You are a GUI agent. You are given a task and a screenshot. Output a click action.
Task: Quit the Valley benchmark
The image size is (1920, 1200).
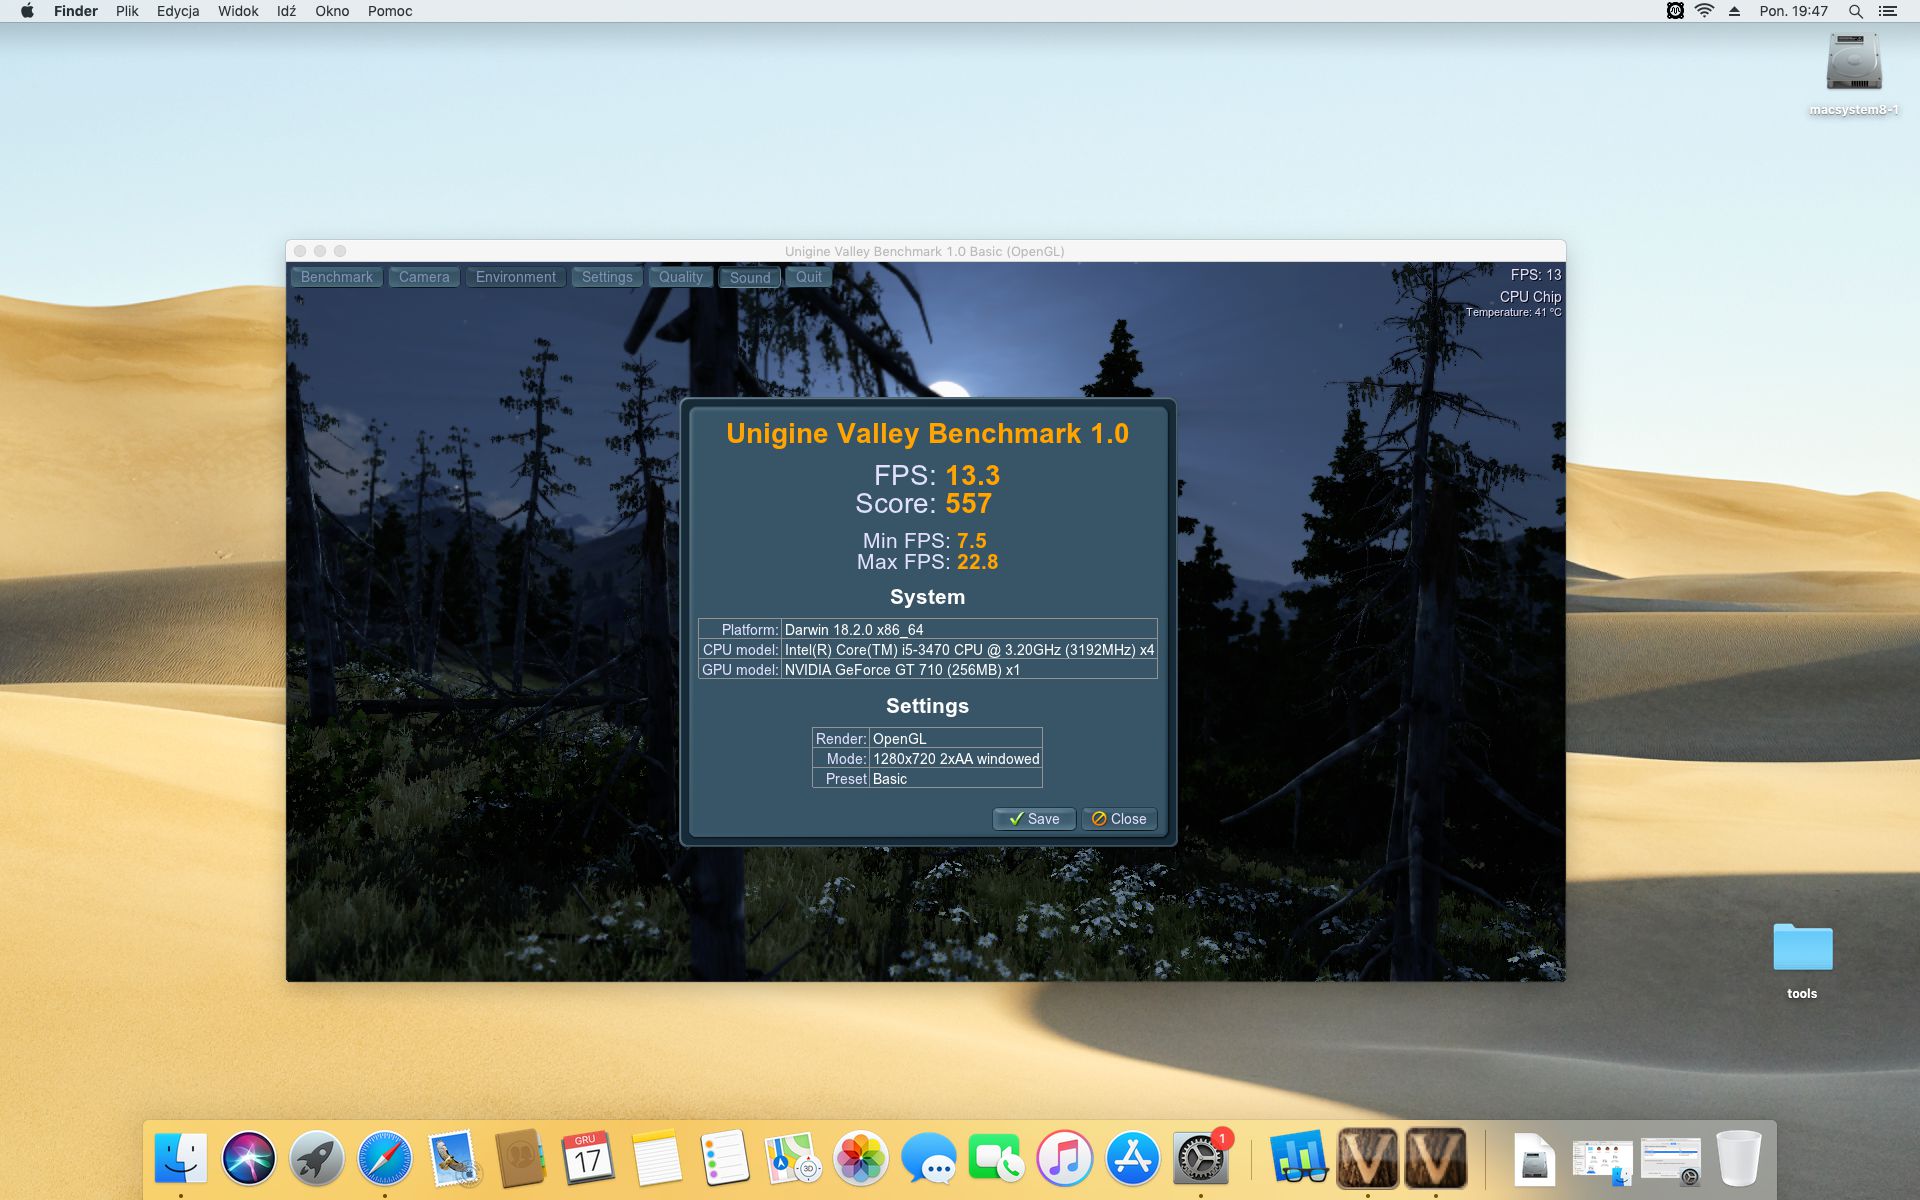(x=808, y=277)
